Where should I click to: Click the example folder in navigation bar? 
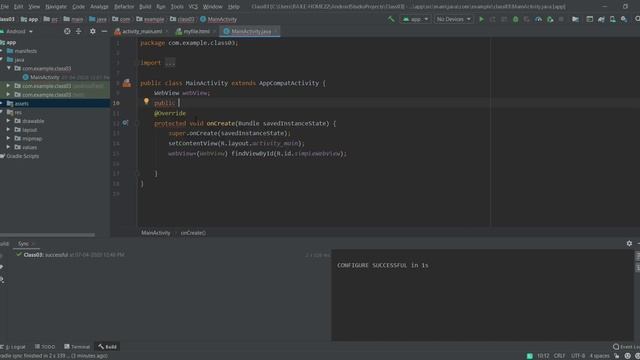(x=150, y=19)
